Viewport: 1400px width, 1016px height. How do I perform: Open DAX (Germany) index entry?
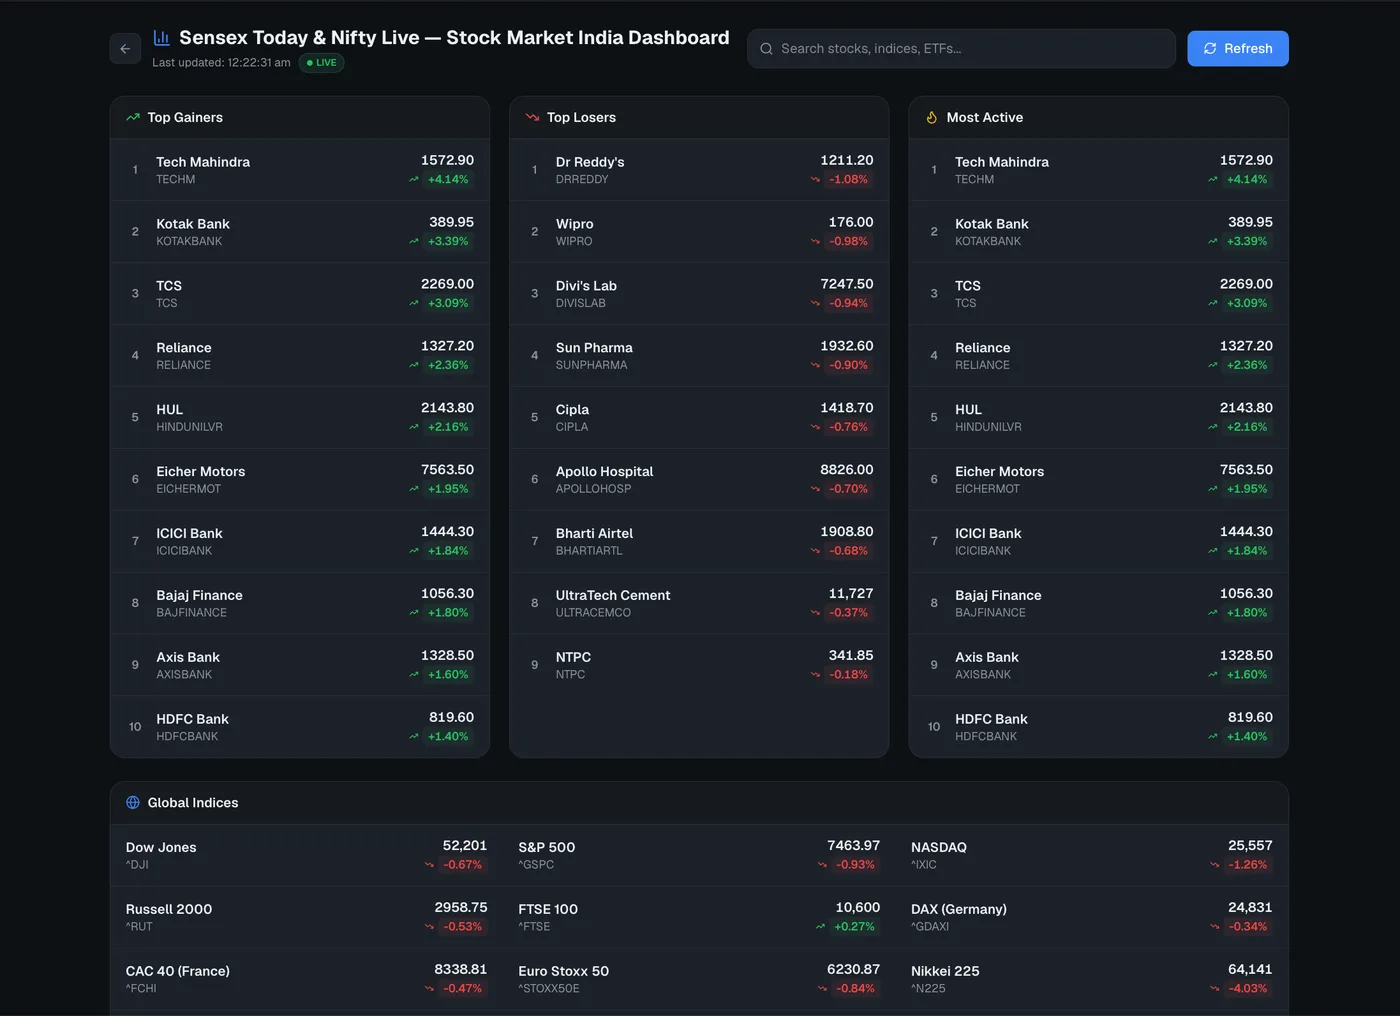pos(1092,917)
